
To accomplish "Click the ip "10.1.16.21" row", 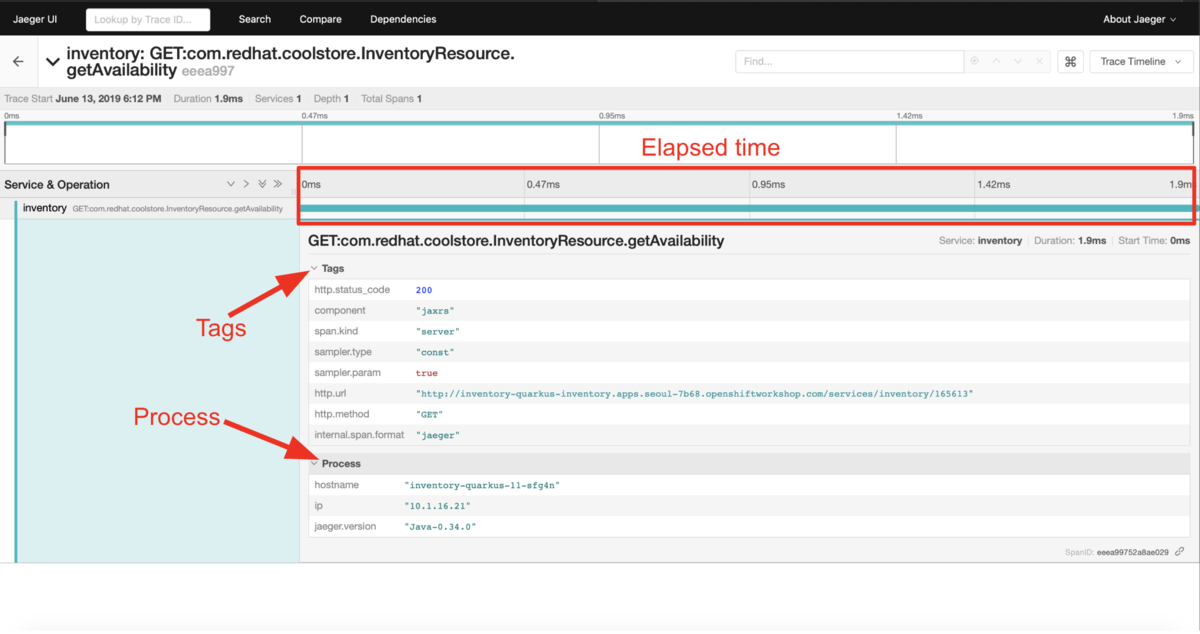I will (750, 505).
